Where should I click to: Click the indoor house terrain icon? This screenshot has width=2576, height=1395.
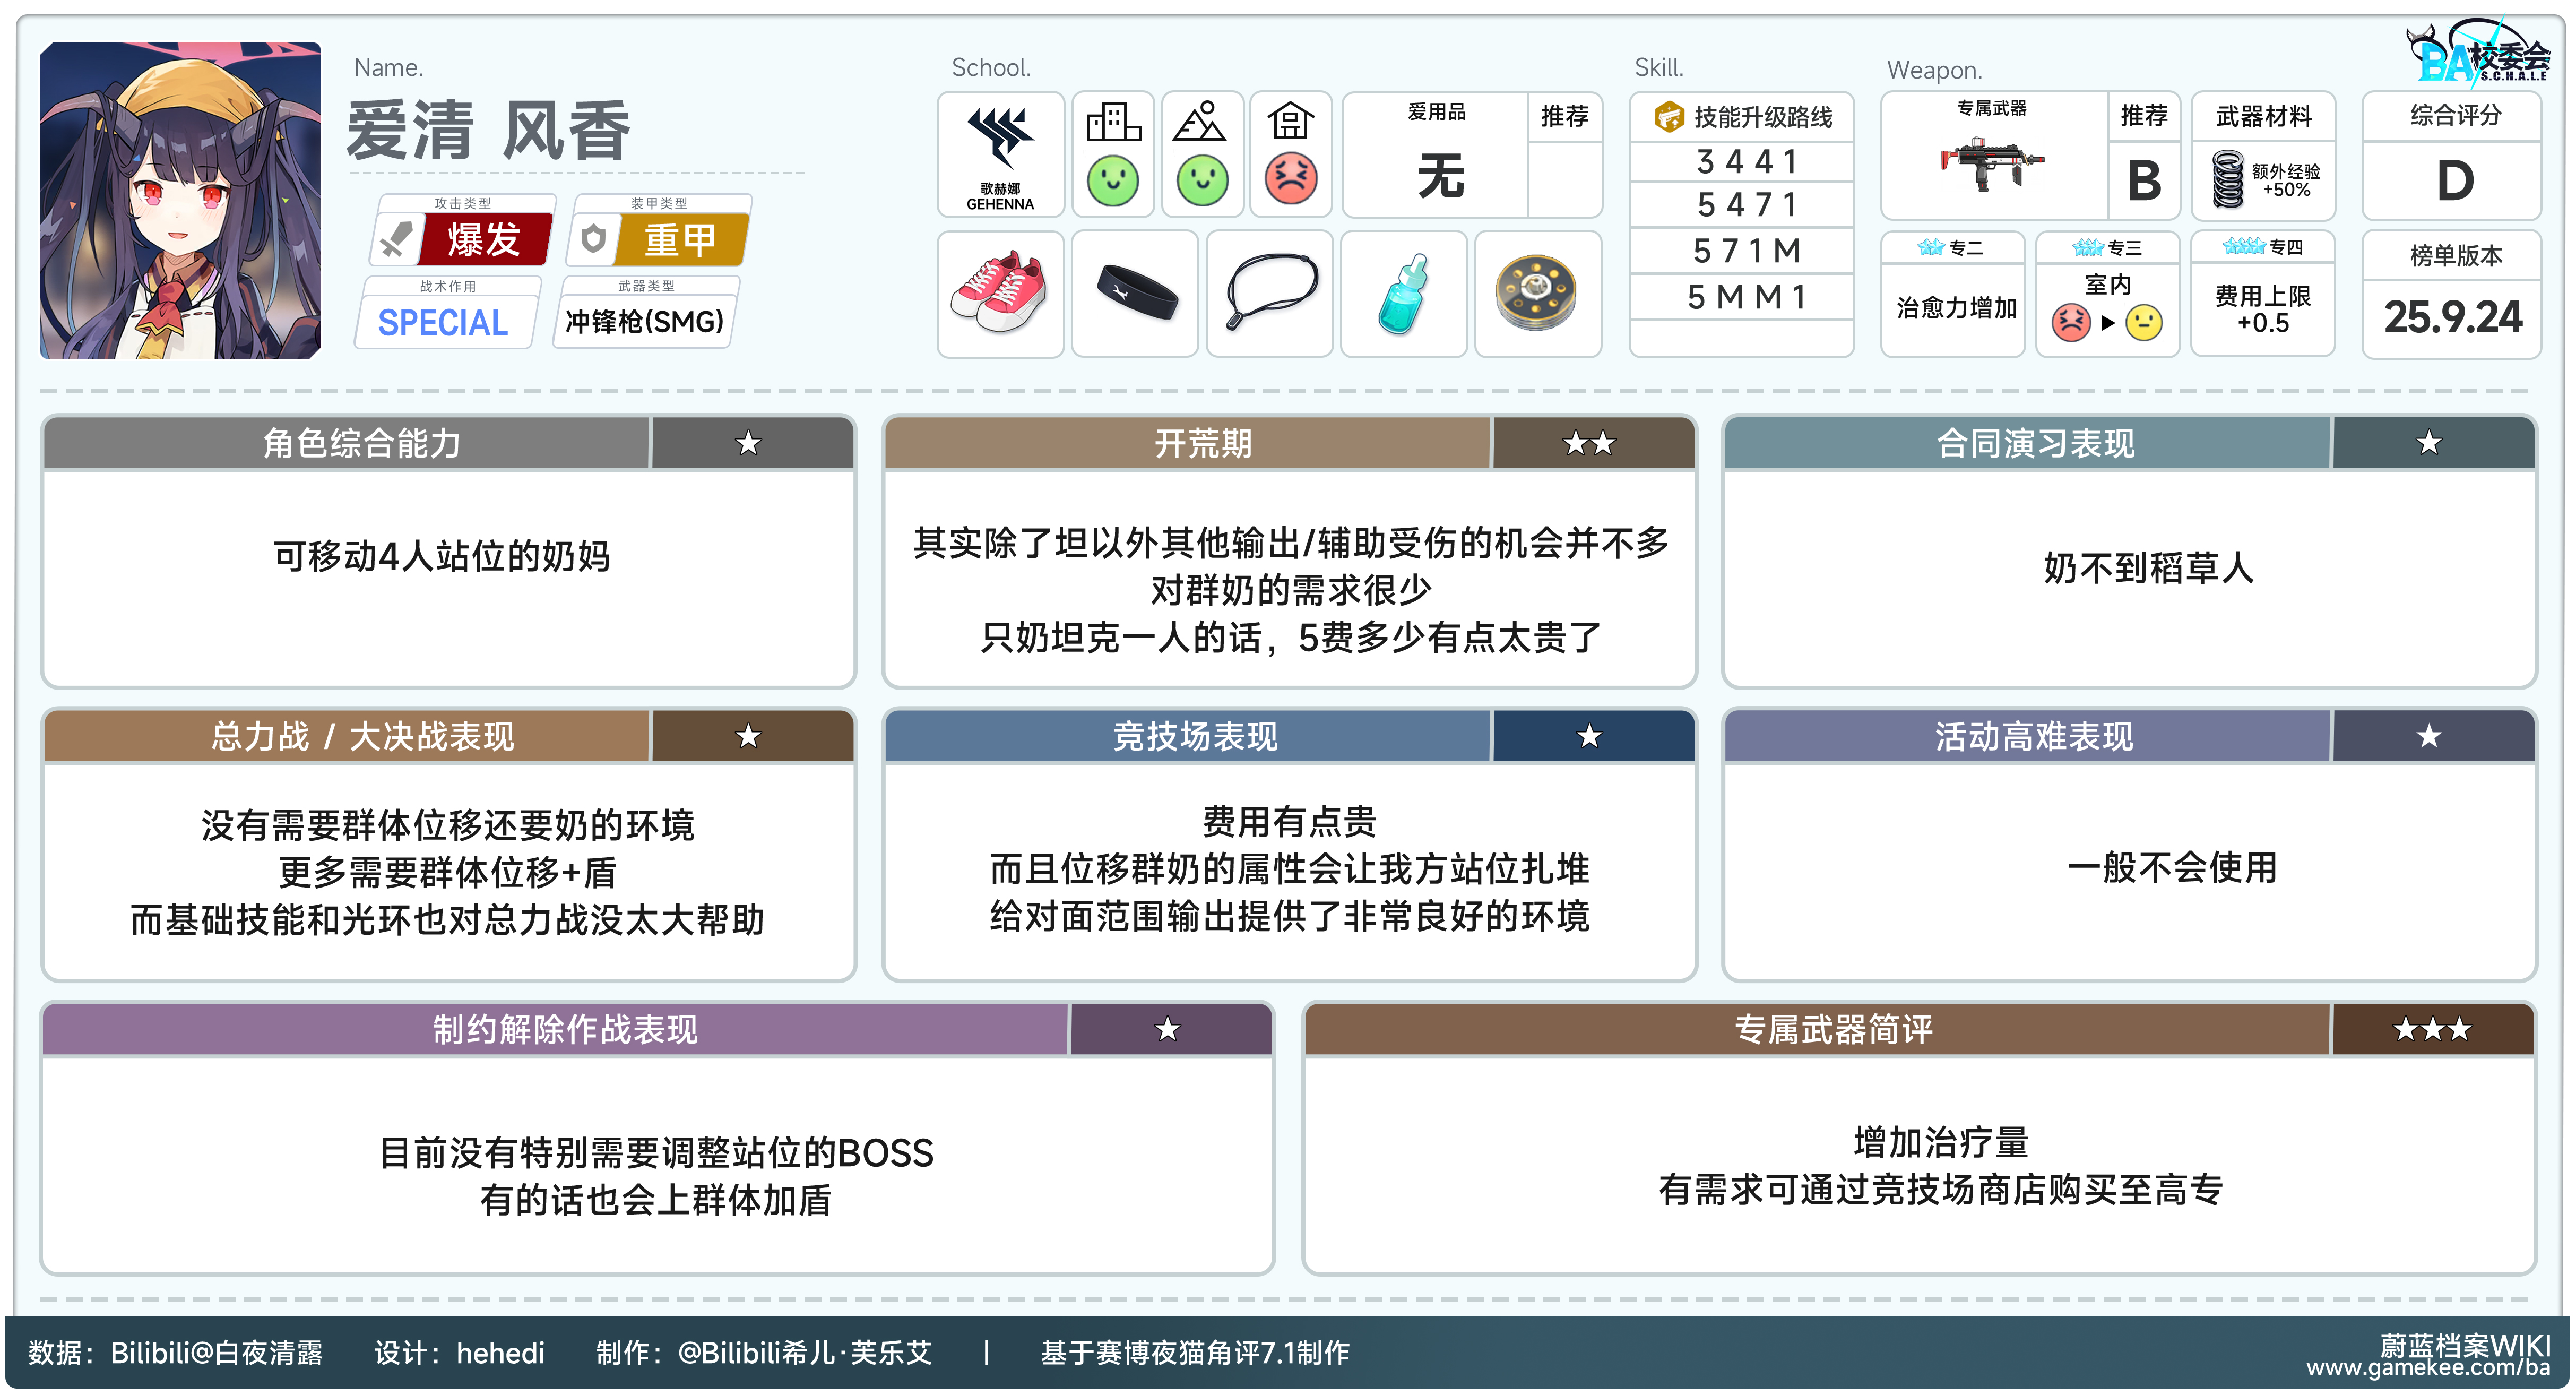(x=1290, y=122)
